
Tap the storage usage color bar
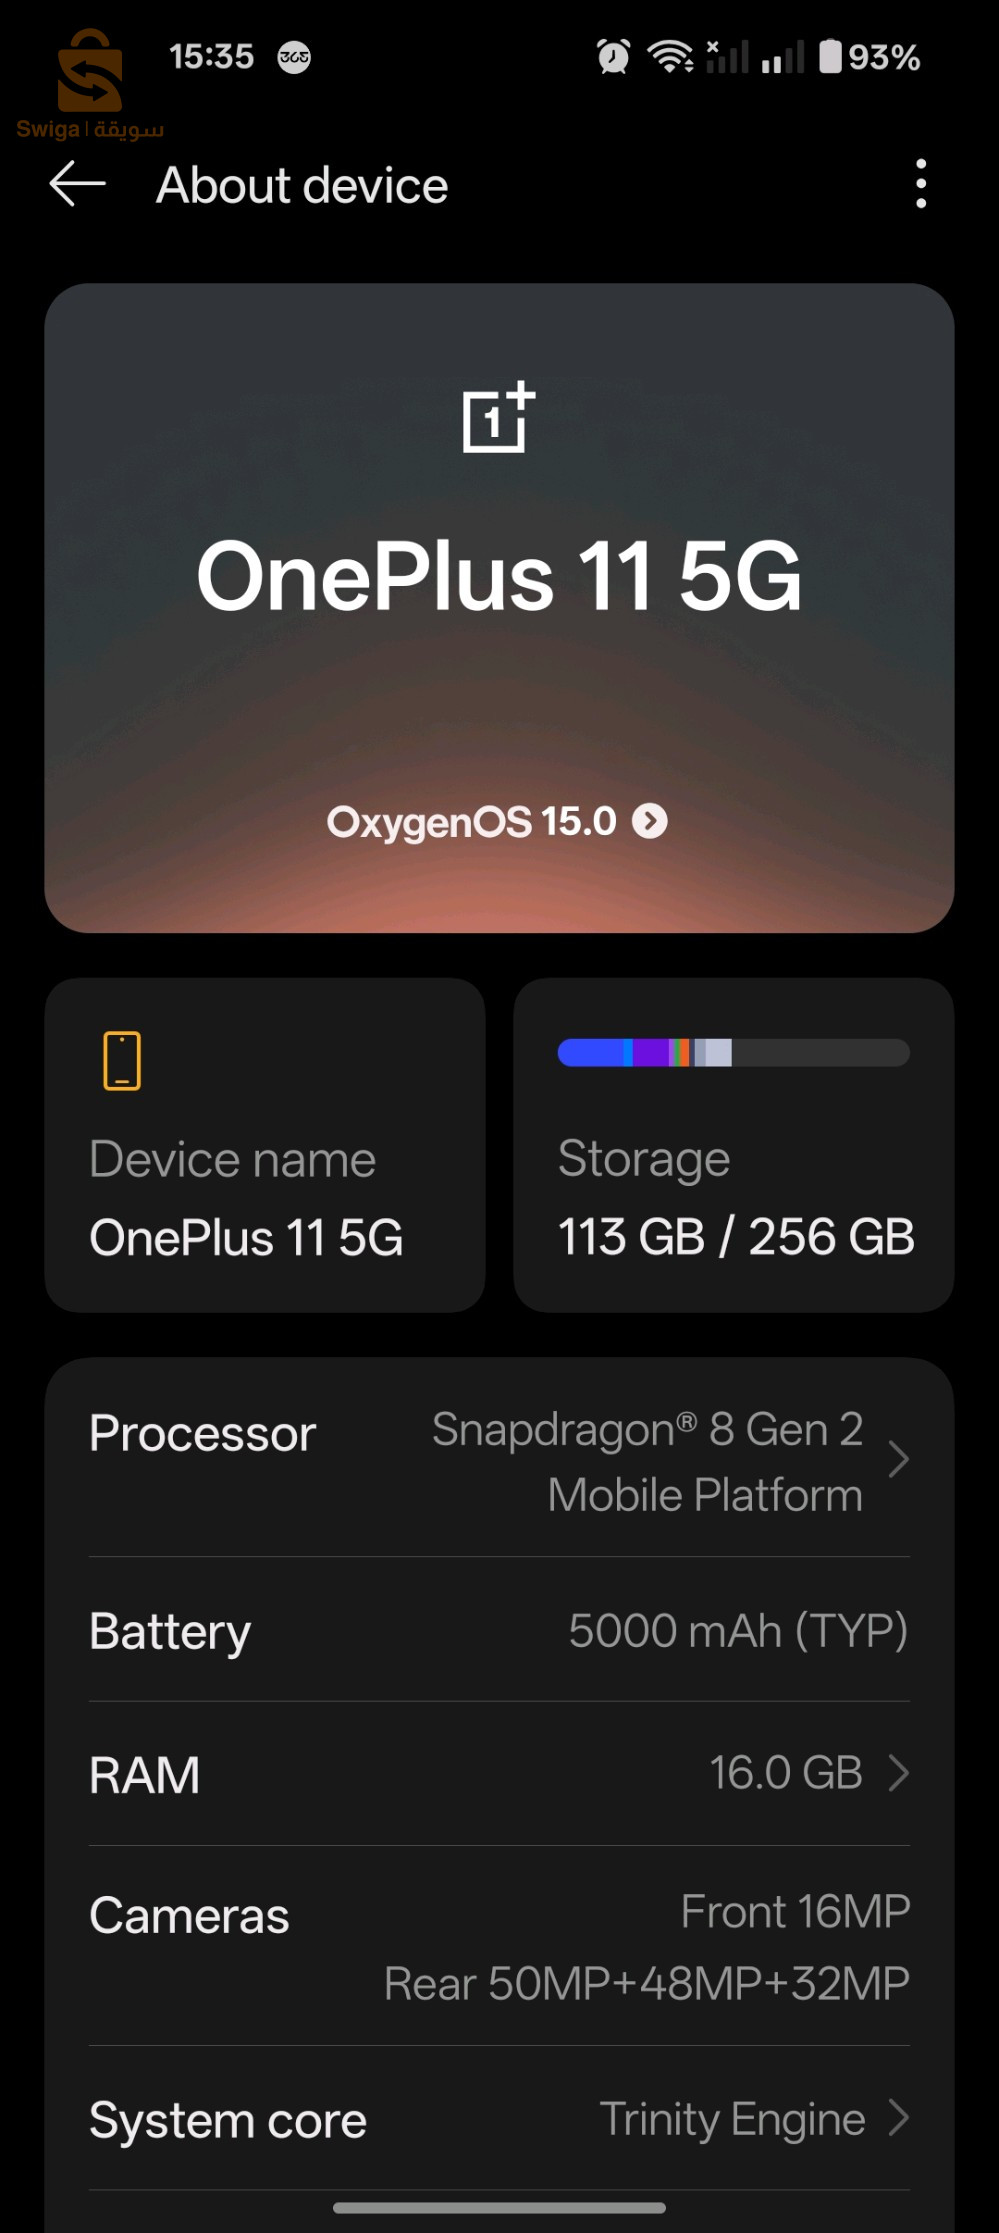pos(733,1052)
